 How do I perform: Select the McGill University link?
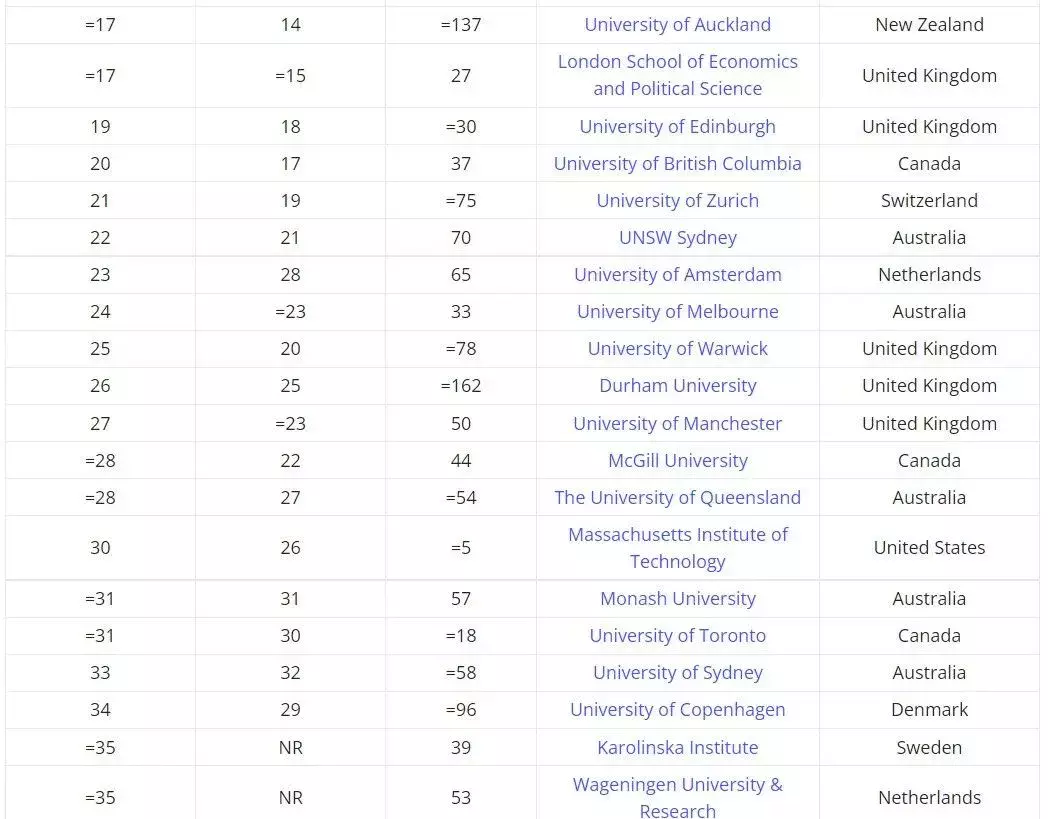pos(677,461)
